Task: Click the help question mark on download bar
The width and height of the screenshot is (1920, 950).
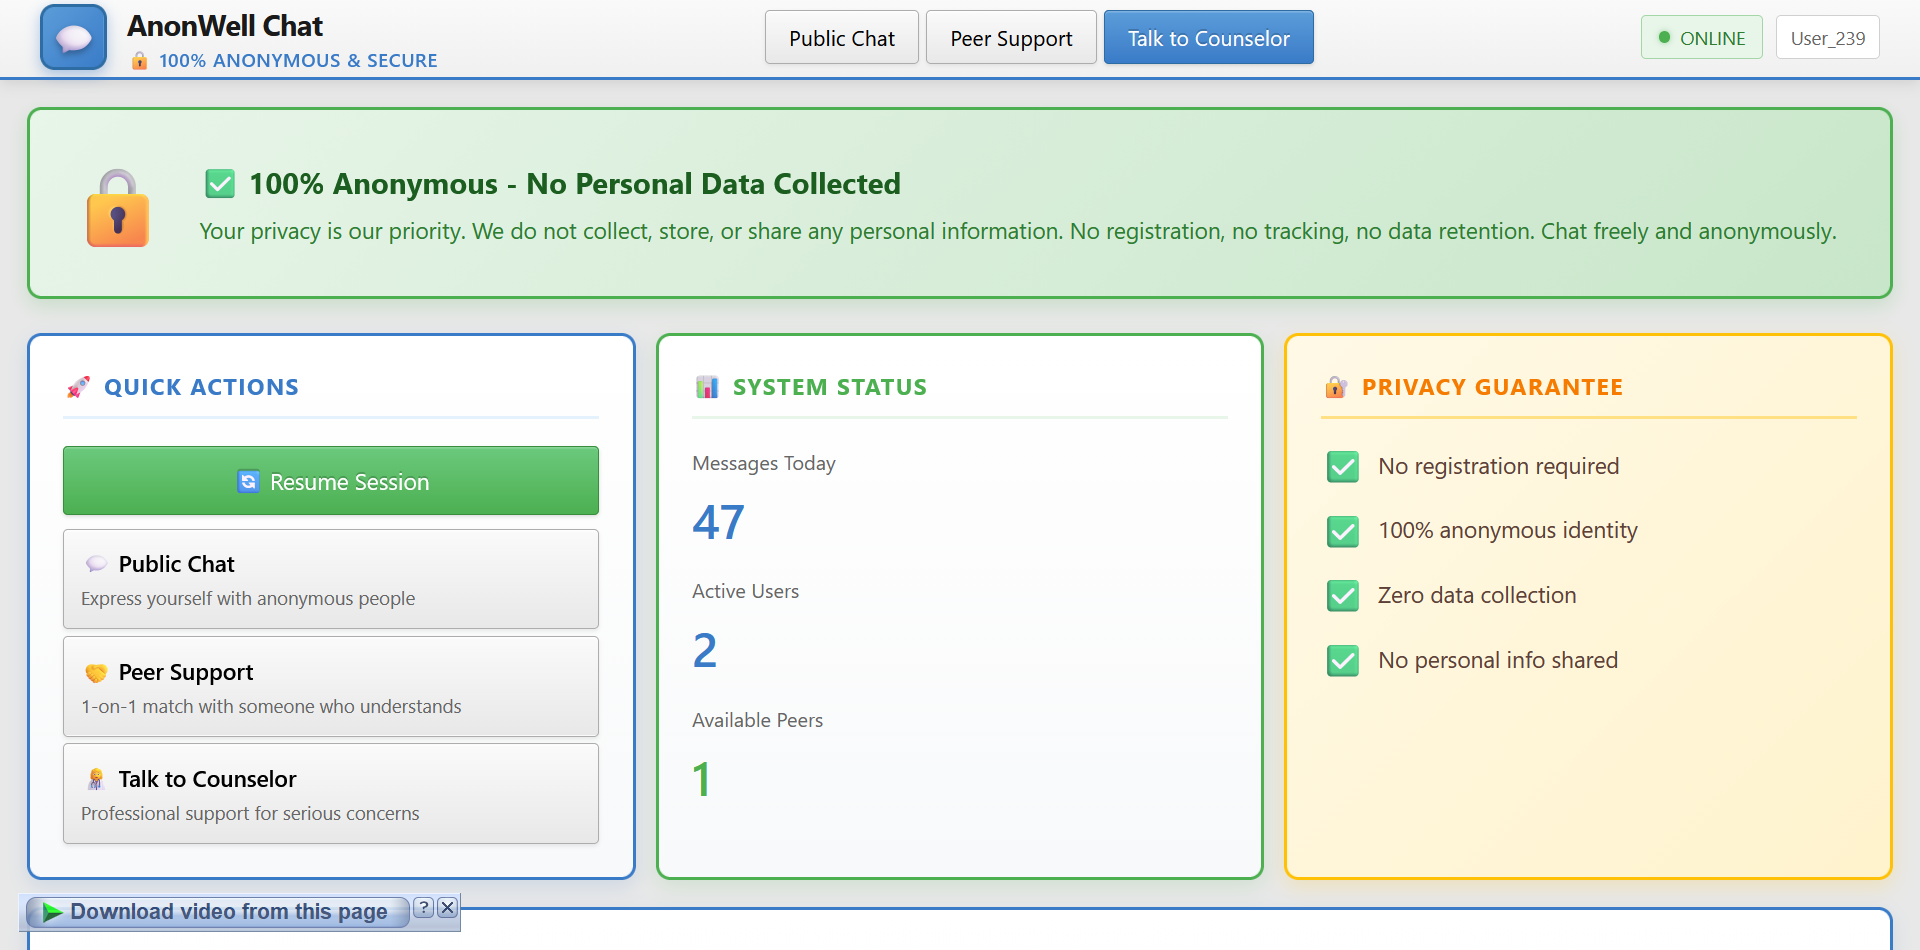Action: tap(424, 907)
